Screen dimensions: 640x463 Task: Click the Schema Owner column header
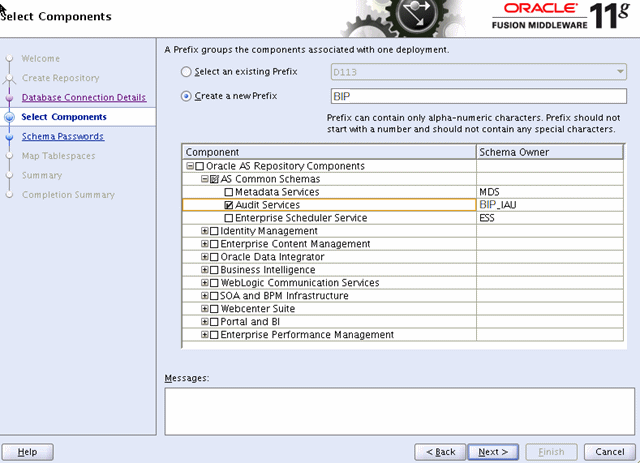(550, 152)
